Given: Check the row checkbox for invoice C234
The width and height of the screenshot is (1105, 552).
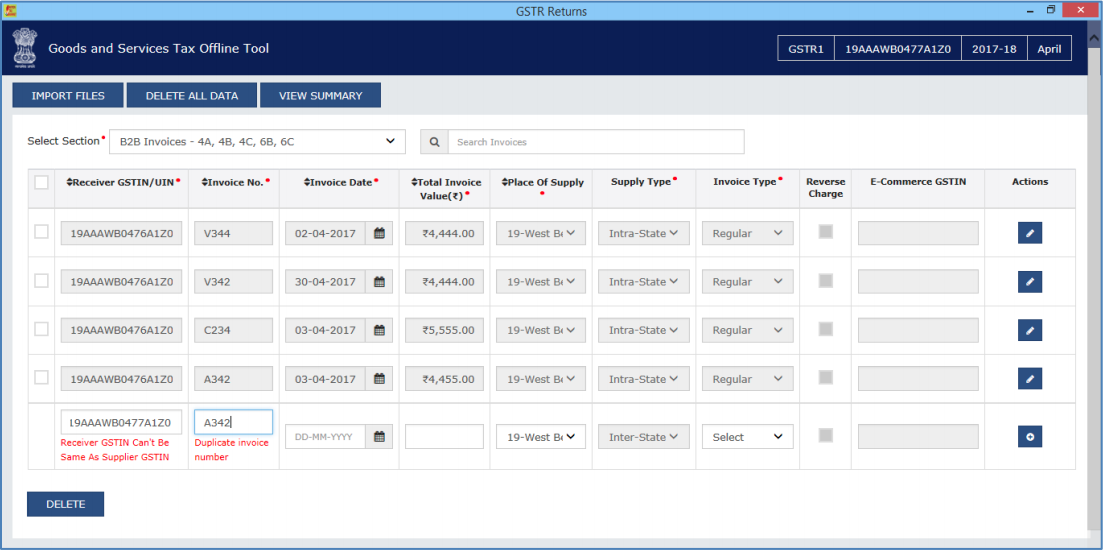Looking at the screenshot, I should pos(42,329).
